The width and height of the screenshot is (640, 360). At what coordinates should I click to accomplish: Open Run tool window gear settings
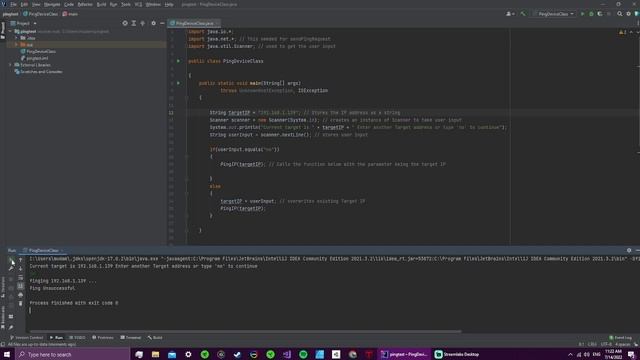(x=629, y=250)
